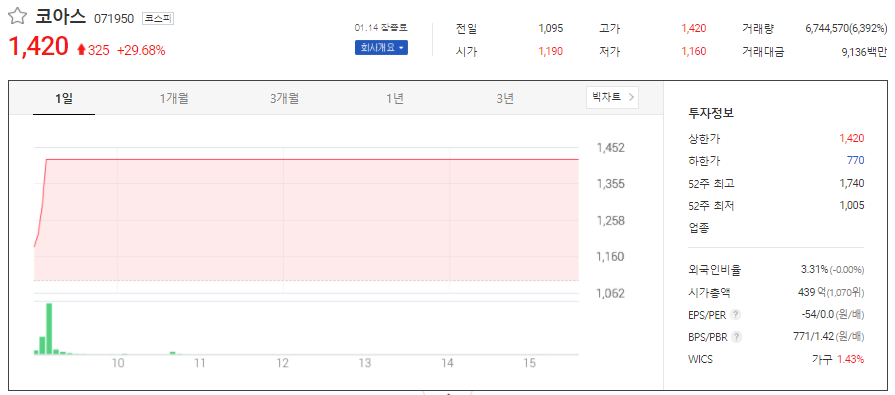Click EPS/PER help question mark icon

736,315
